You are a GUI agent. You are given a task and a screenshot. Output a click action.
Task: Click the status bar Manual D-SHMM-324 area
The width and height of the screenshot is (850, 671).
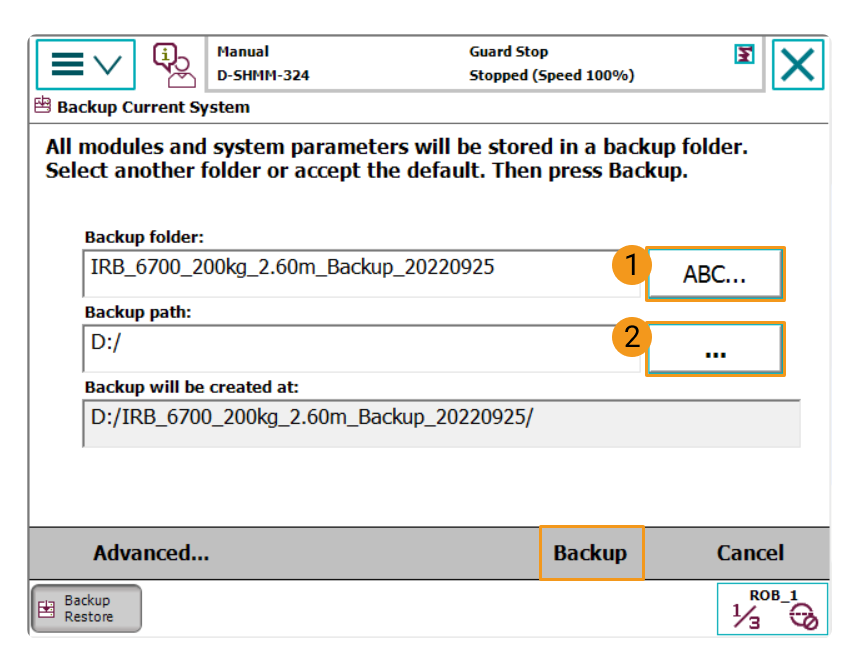pos(263,63)
